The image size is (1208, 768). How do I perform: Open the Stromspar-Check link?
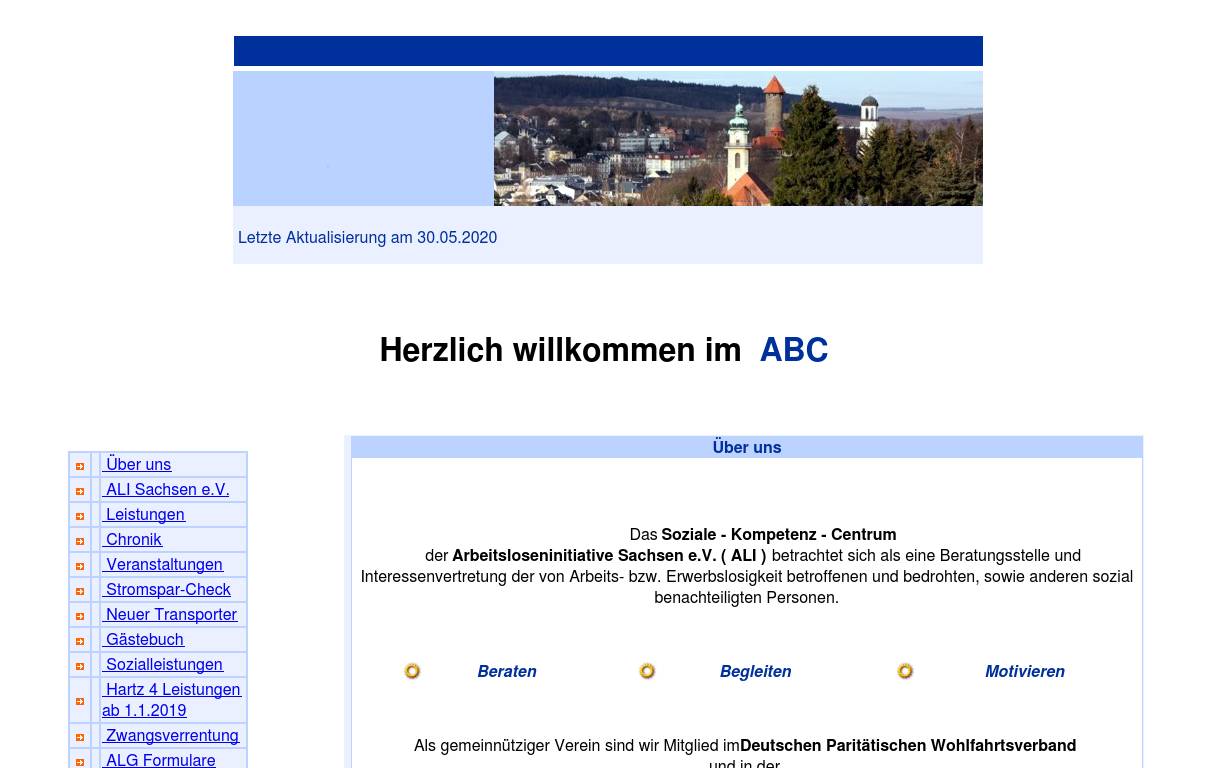[x=168, y=589]
